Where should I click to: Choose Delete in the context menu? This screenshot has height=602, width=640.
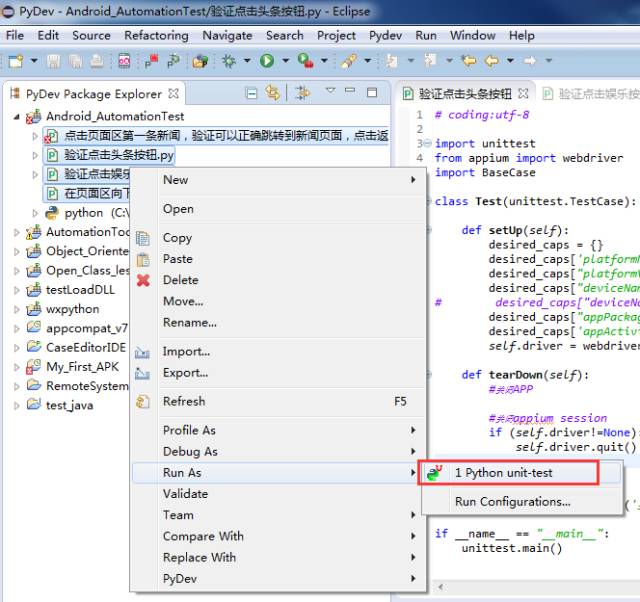click(279, 280)
